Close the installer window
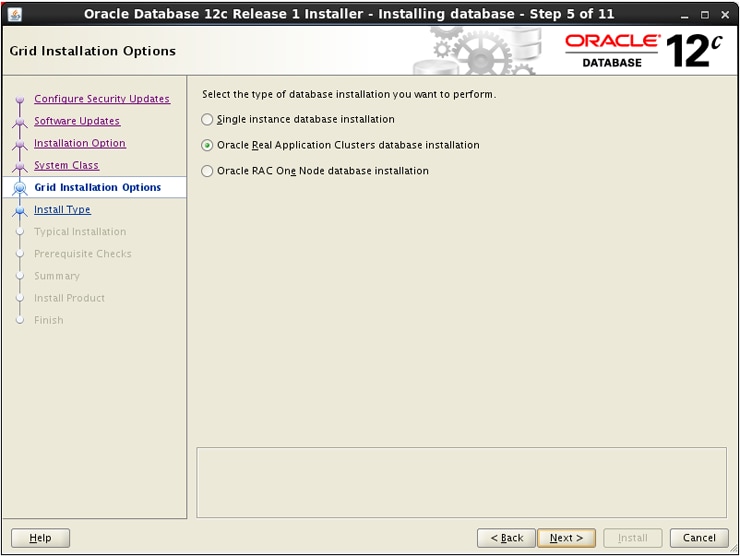 point(725,15)
